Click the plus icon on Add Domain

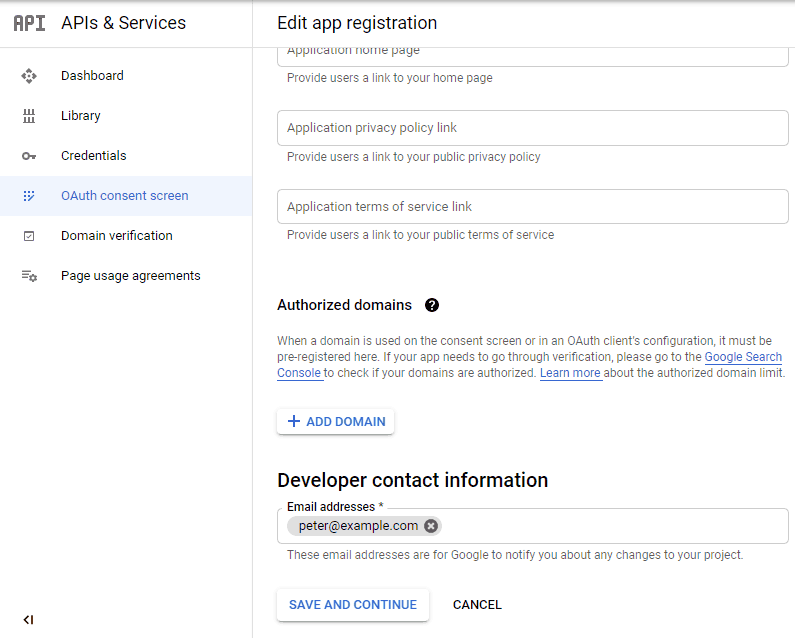tap(294, 421)
